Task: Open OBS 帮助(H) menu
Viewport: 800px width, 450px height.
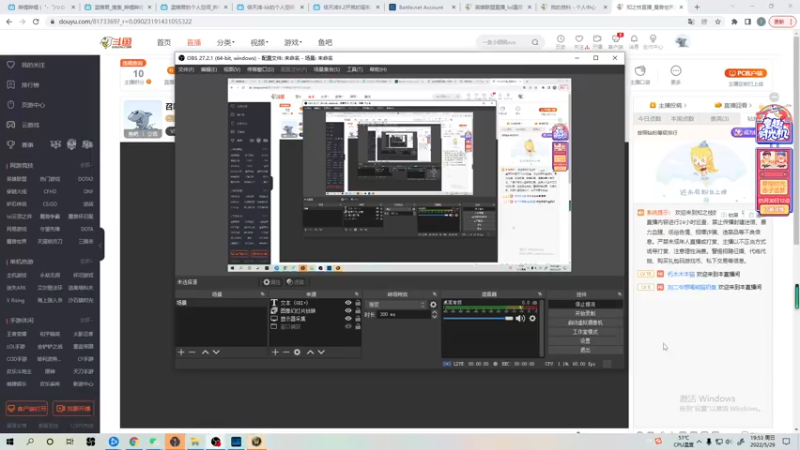Action: click(378, 69)
